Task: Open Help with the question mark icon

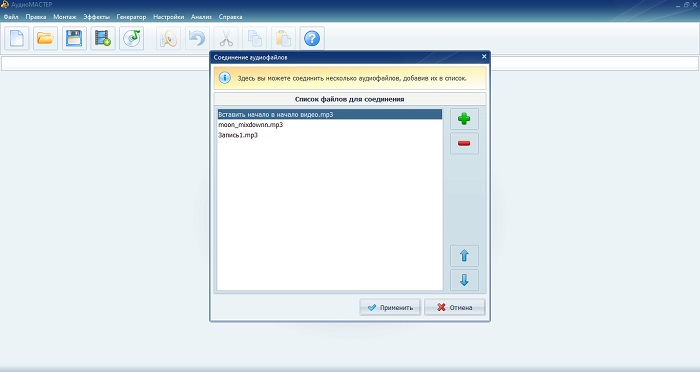Action: tap(312, 38)
